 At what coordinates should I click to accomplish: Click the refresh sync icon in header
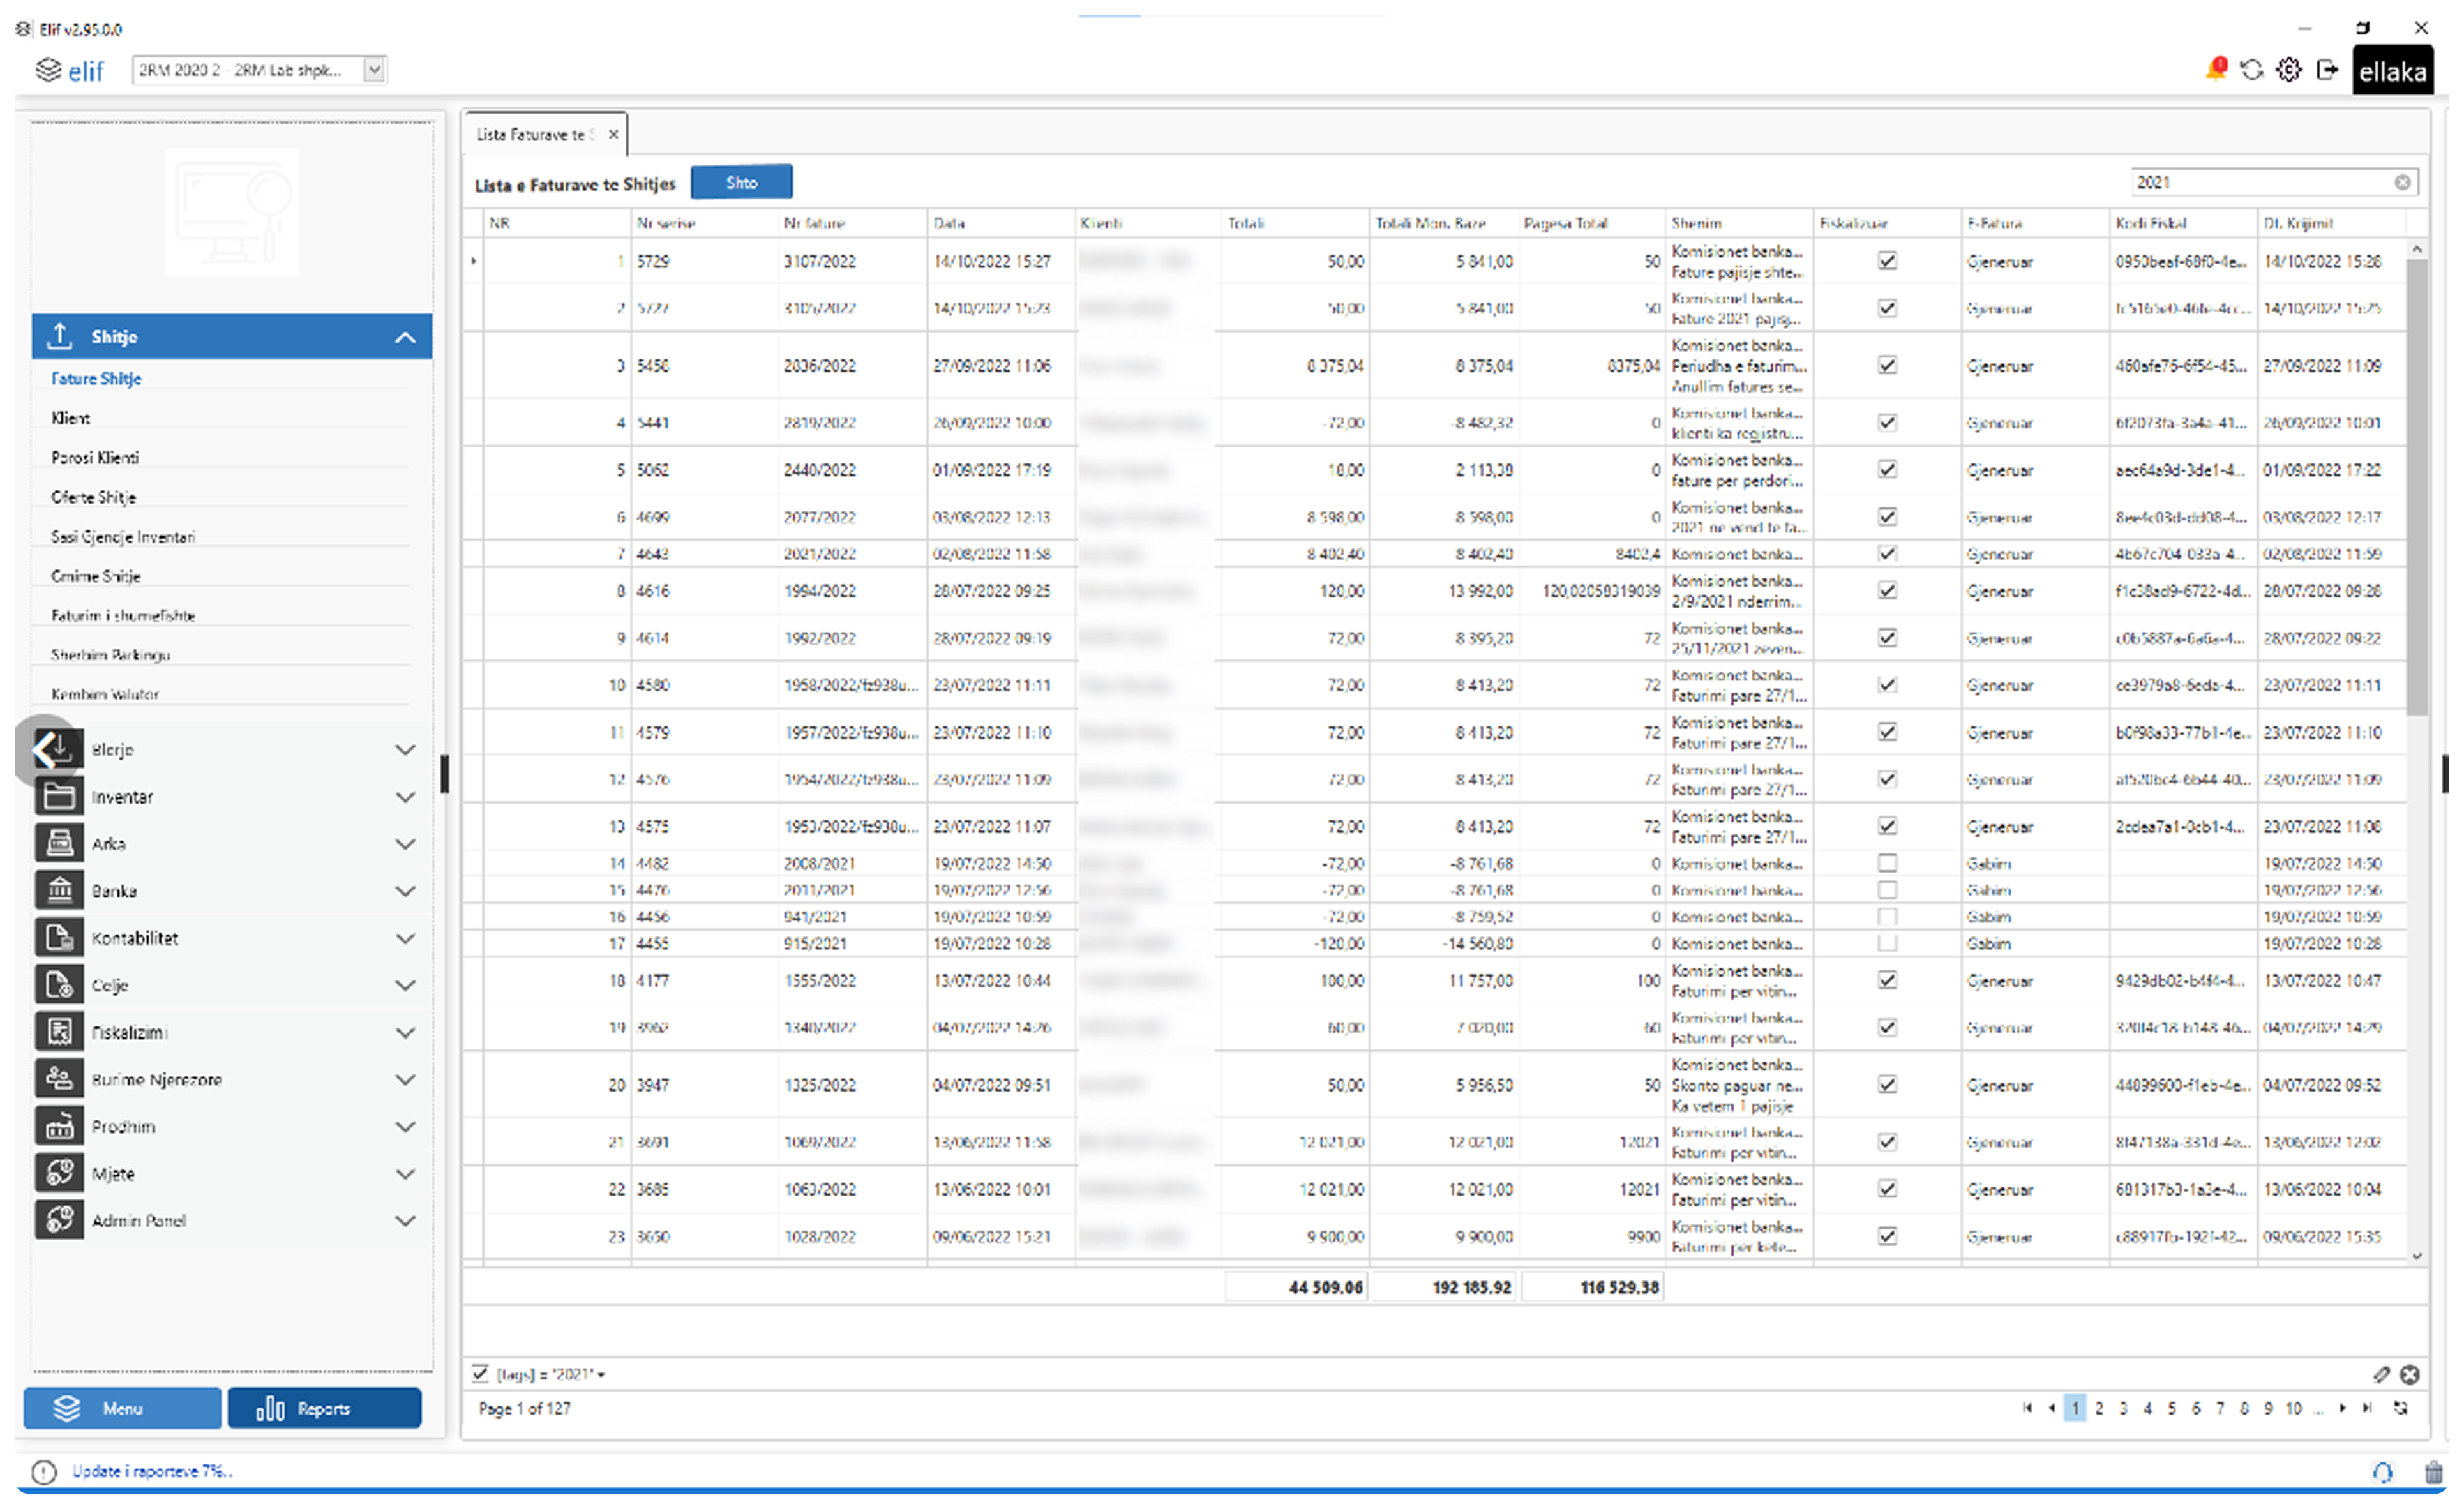(2252, 70)
